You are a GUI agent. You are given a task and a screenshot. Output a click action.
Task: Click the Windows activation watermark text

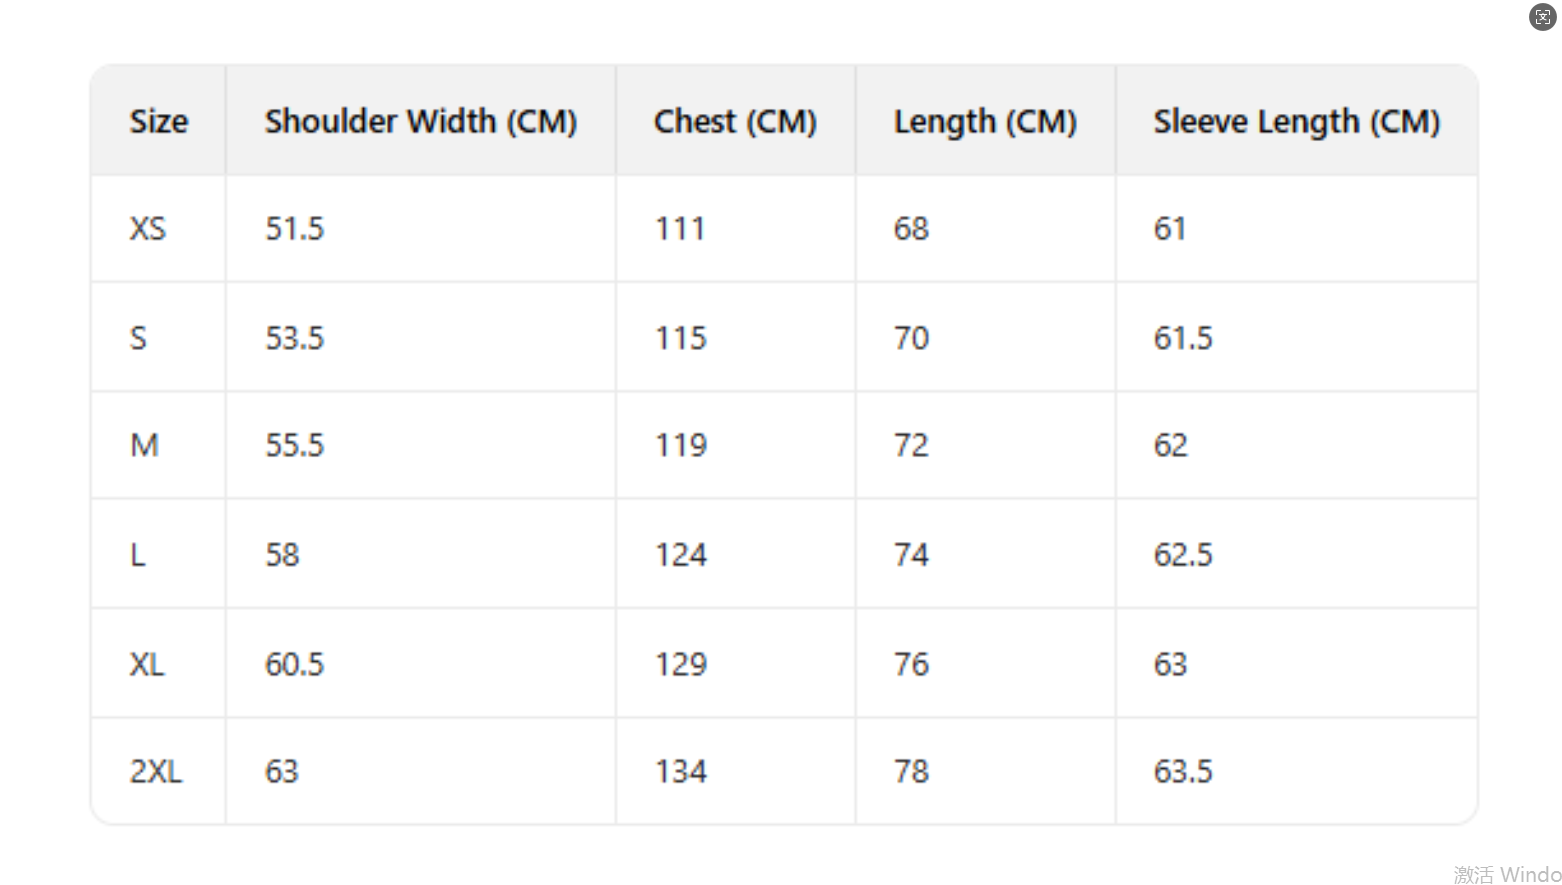click(x=1507, y=874)
